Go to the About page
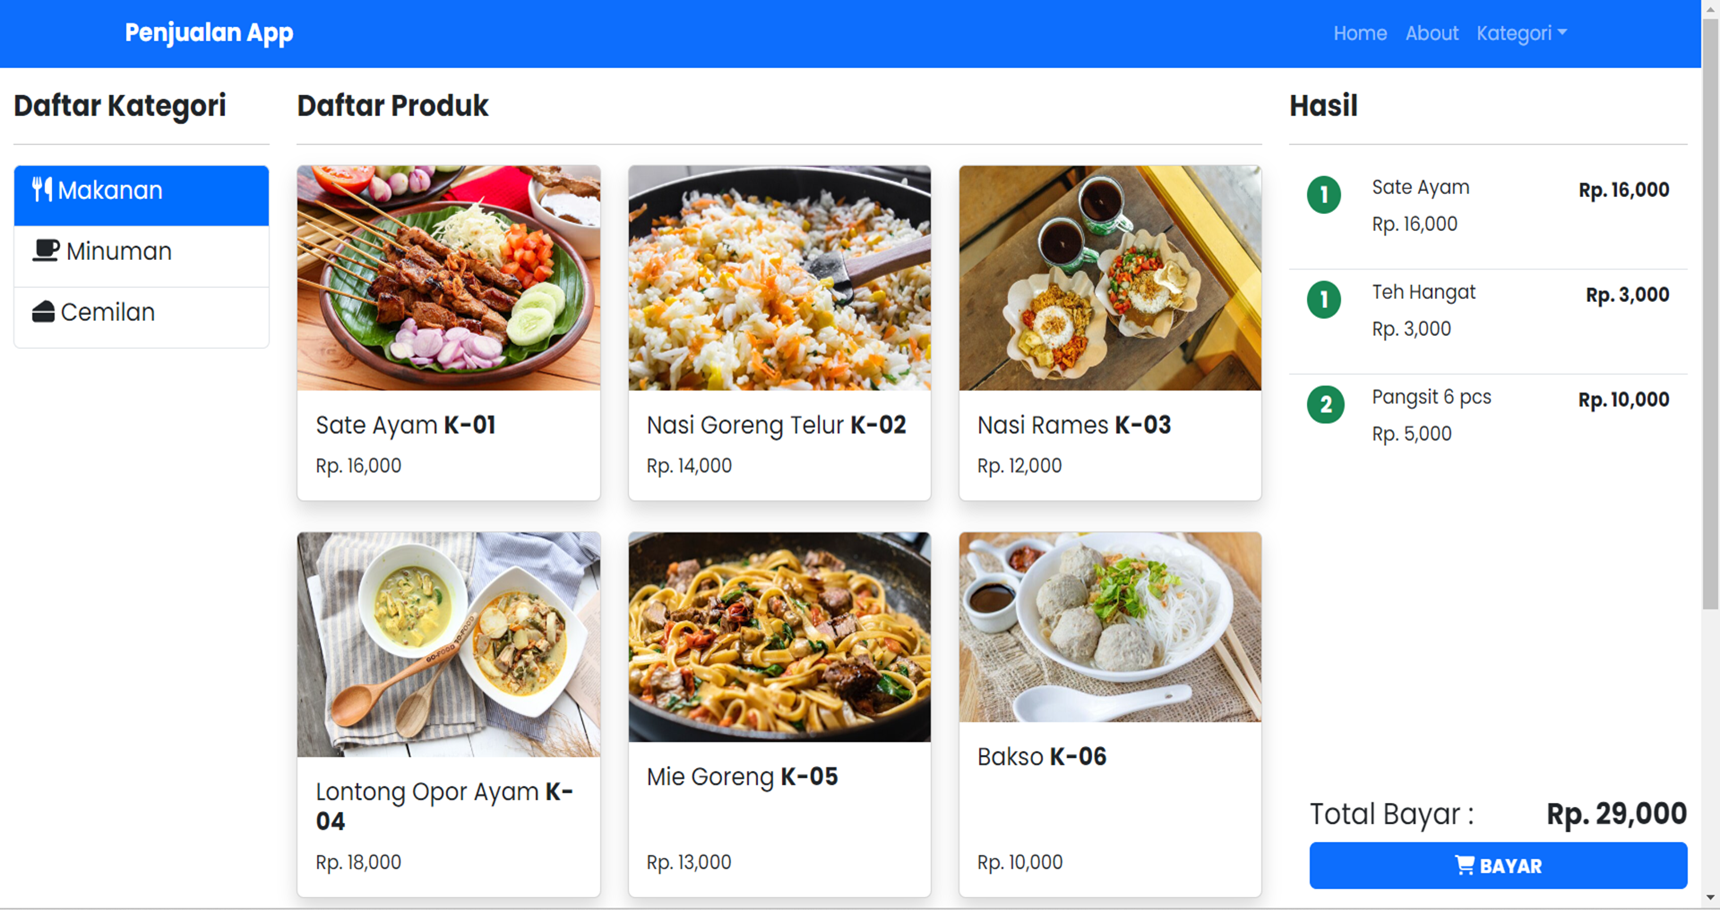 click(1431, 33)
